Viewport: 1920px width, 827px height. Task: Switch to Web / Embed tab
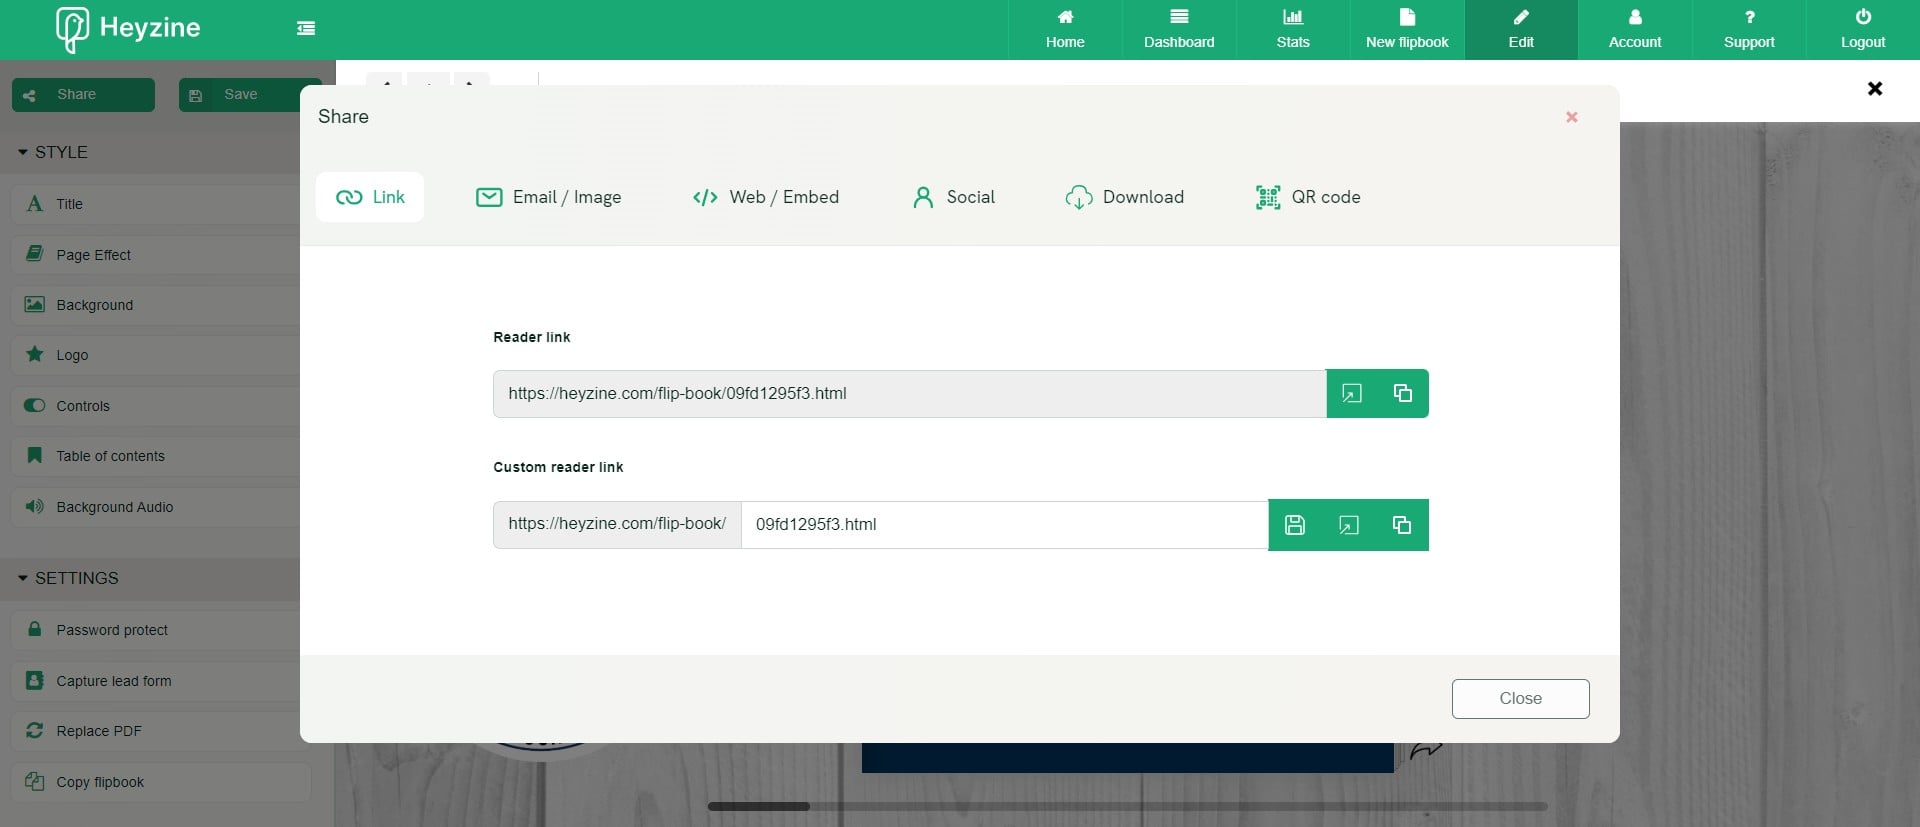(766, 197)
